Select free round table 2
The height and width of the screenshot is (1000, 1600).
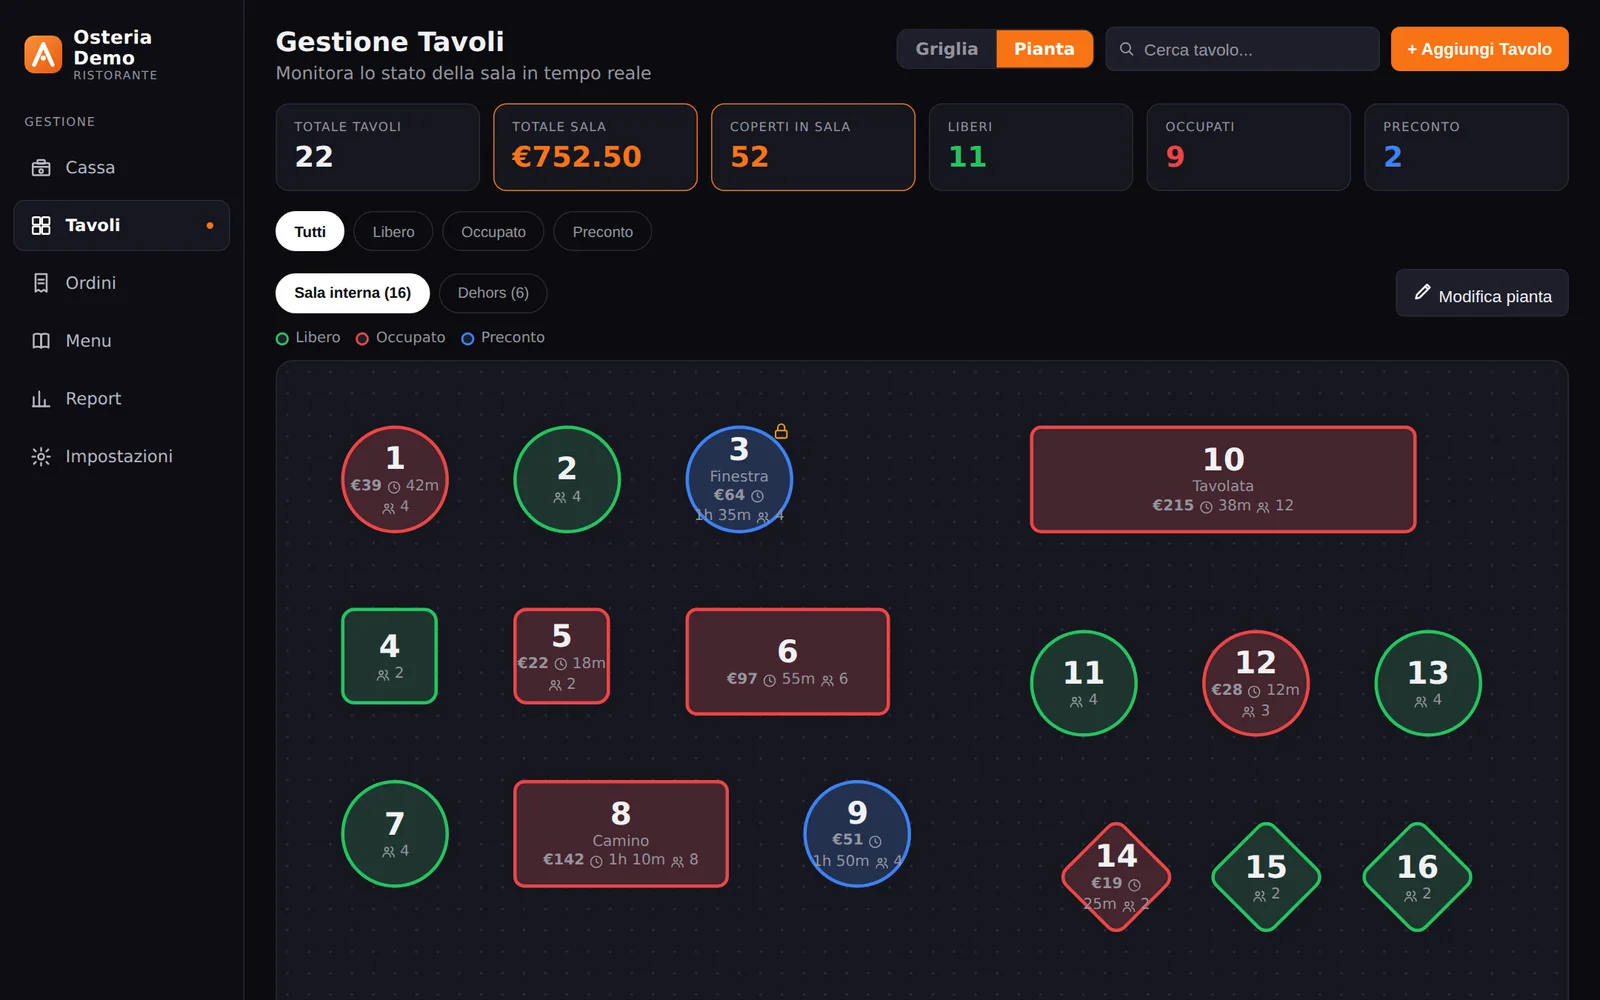(567, 480)
